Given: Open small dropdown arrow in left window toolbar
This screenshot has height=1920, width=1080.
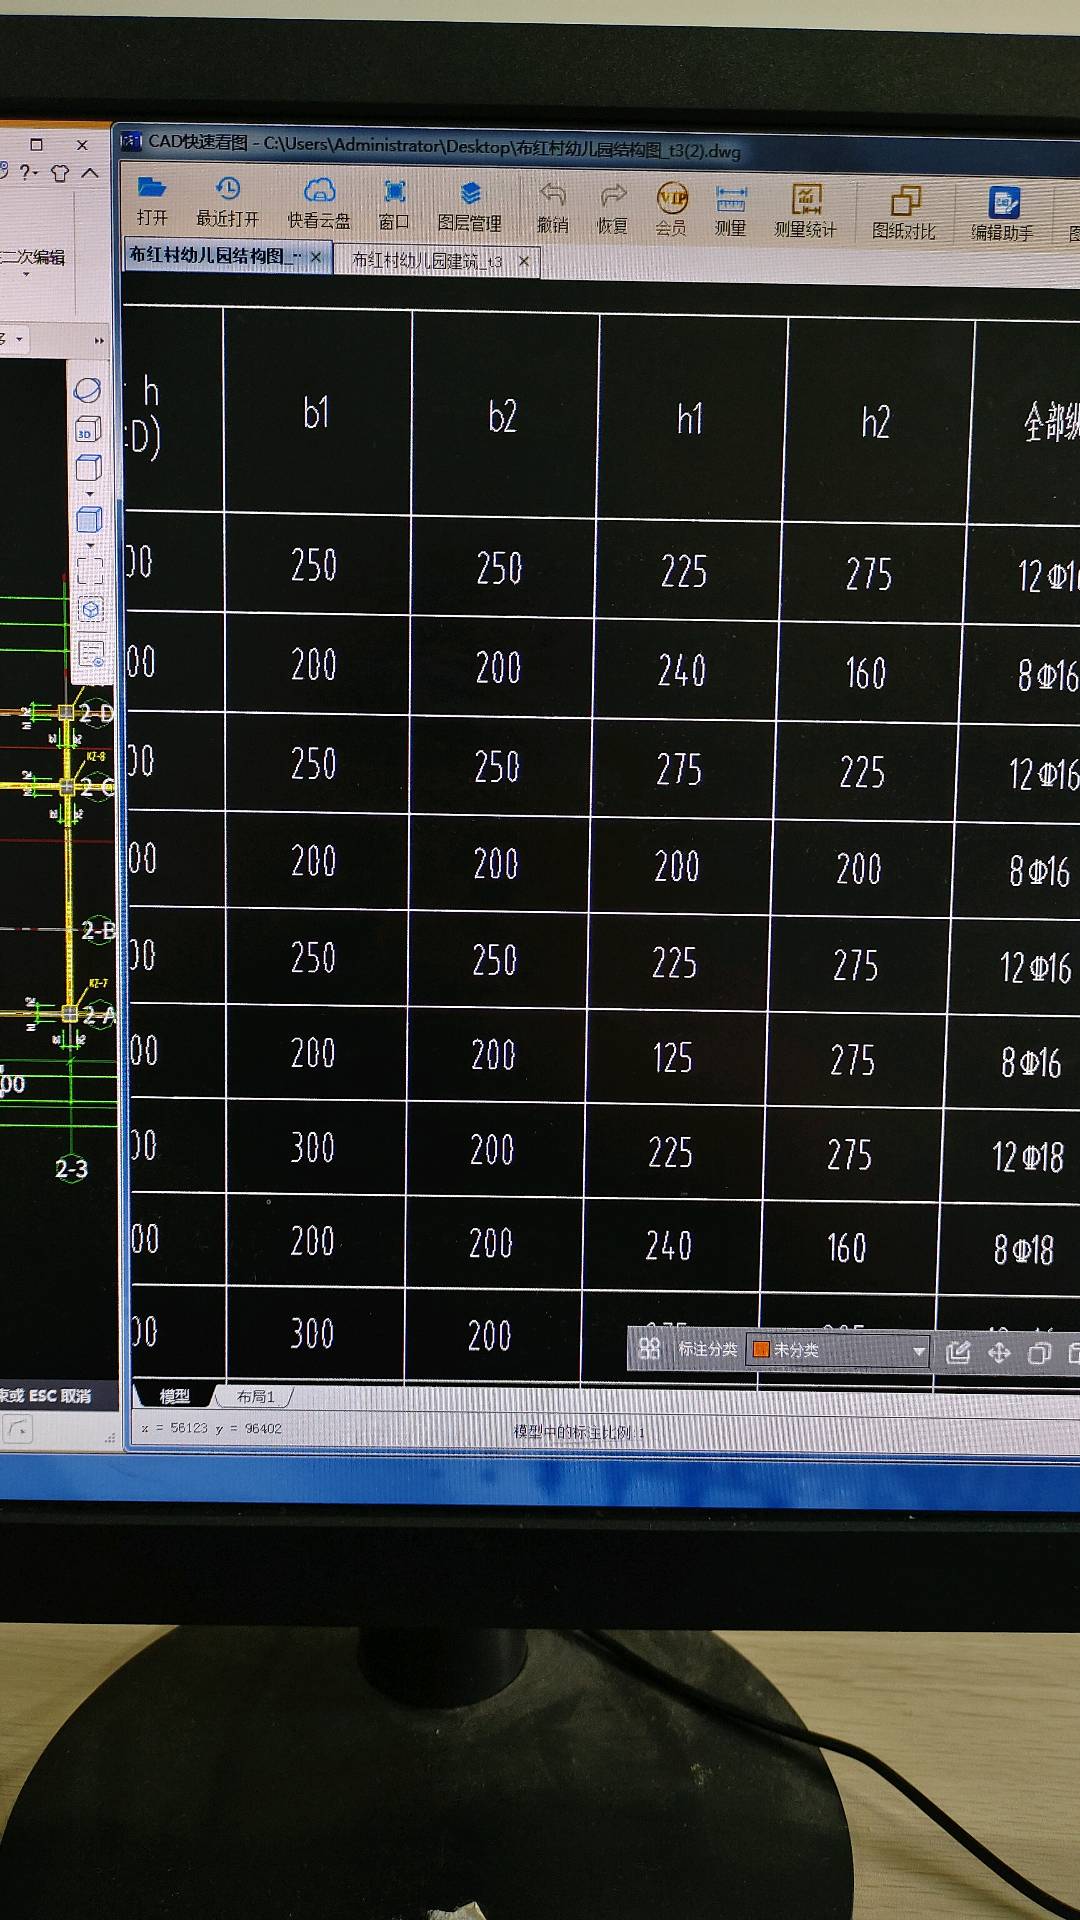Looking at the screenshot, I should click(19, 339).
